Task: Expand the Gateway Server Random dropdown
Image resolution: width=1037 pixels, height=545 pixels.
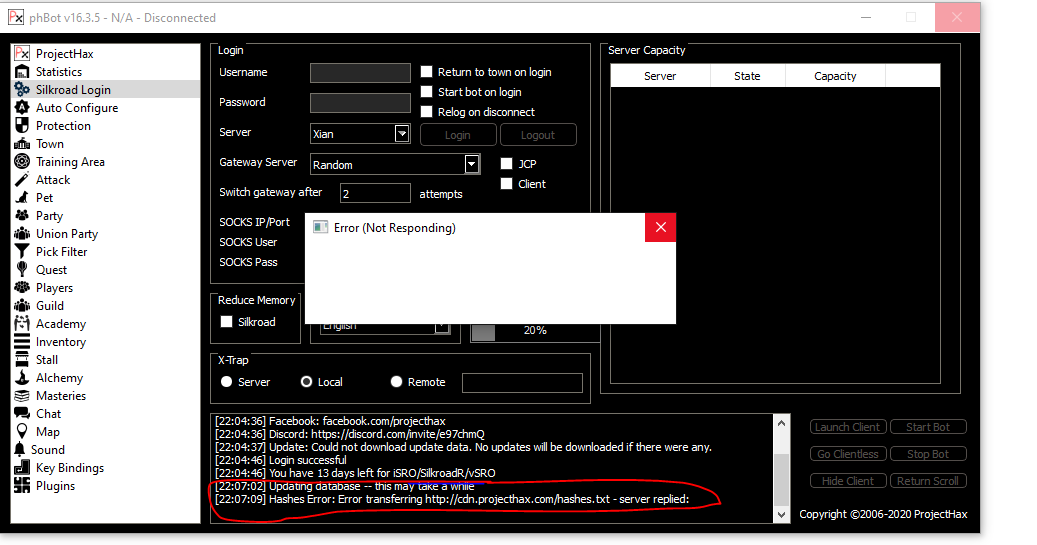Action: pos(472,164)
